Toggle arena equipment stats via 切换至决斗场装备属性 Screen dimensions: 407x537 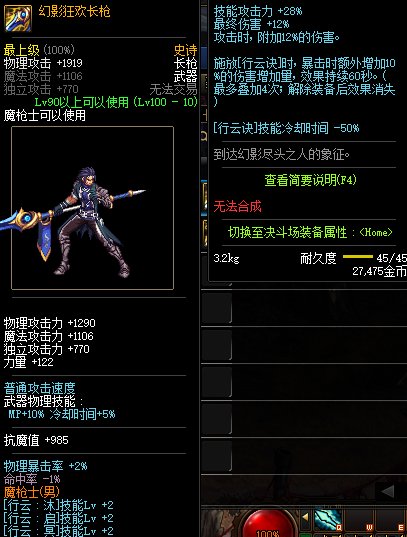310,232
